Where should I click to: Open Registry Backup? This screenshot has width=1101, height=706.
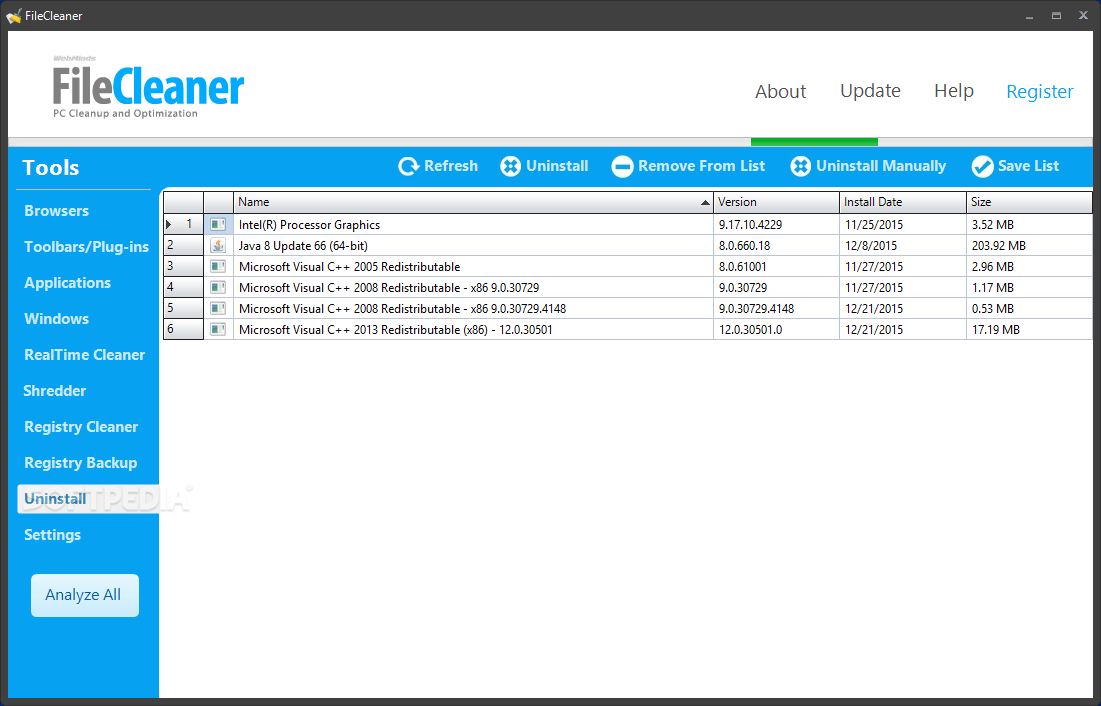point(80,463)
